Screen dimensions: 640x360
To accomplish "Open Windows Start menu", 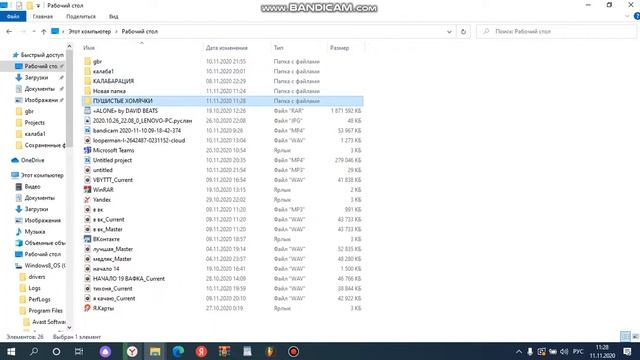I will click(11, 351).
